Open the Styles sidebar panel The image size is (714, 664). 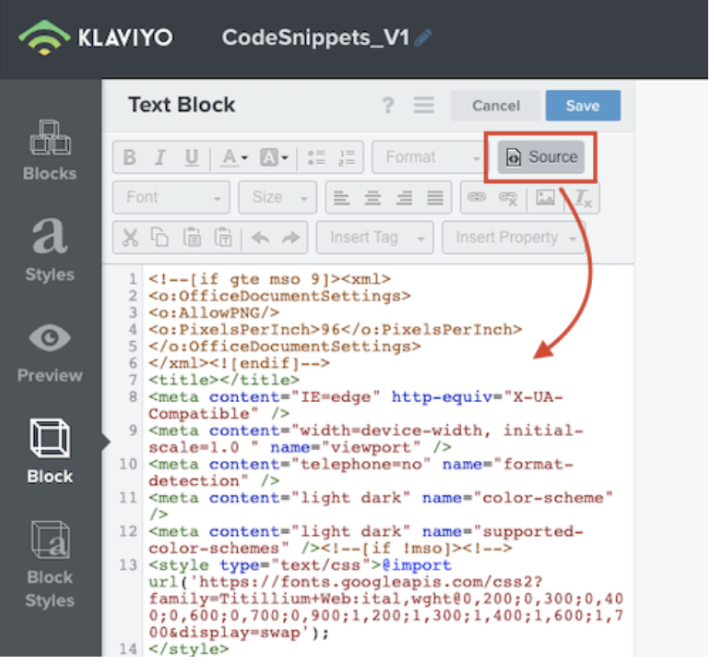pyautogui.click(x=50, y=250)
